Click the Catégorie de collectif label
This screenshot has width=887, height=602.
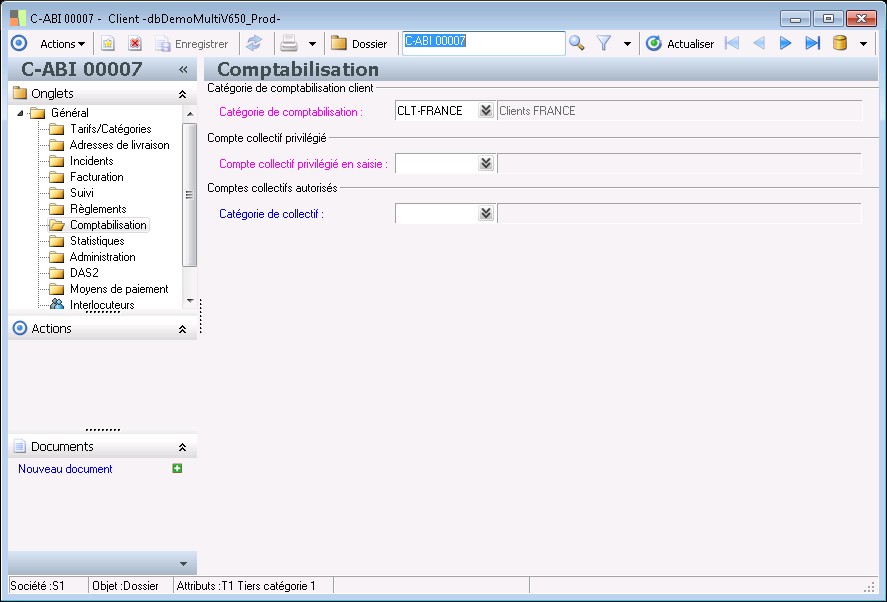tap(272, 214)
